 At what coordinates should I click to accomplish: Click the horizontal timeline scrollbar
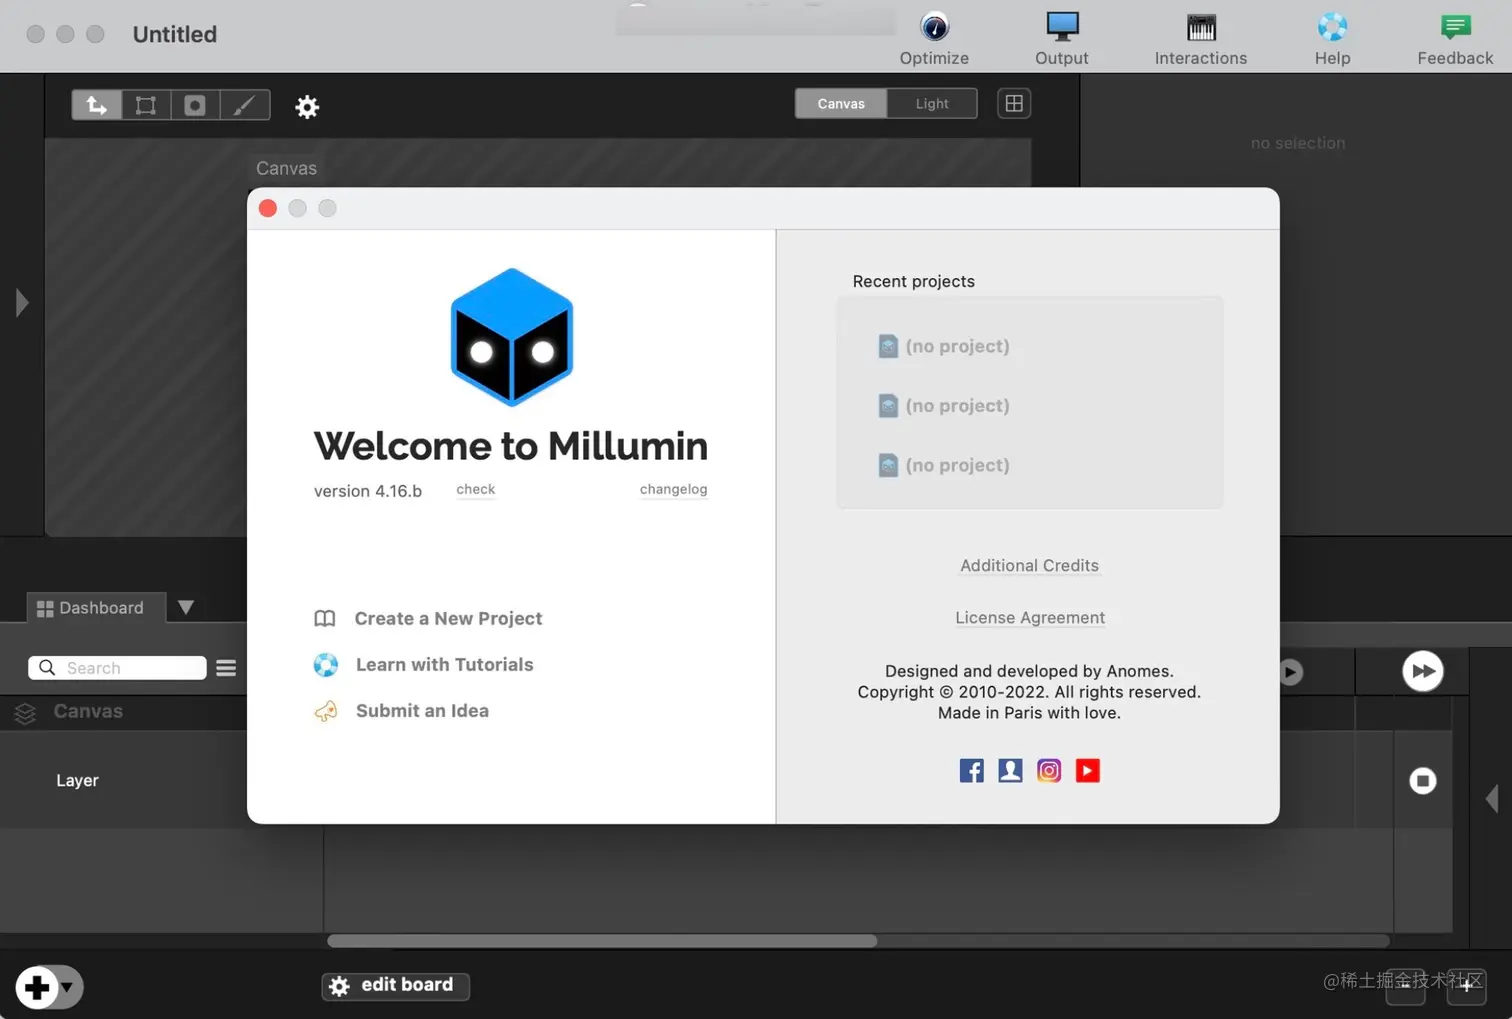(x=602, y=941)
